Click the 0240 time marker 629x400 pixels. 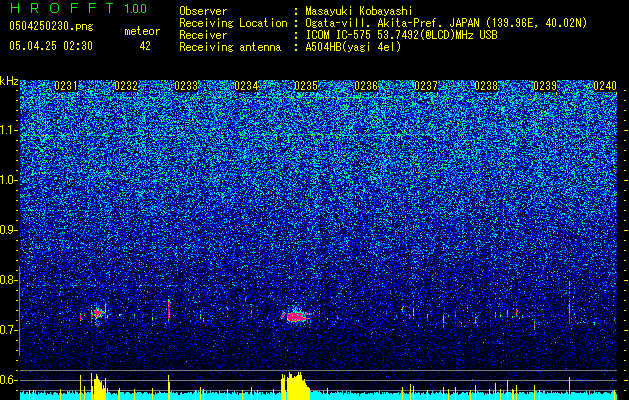(605, 86)
